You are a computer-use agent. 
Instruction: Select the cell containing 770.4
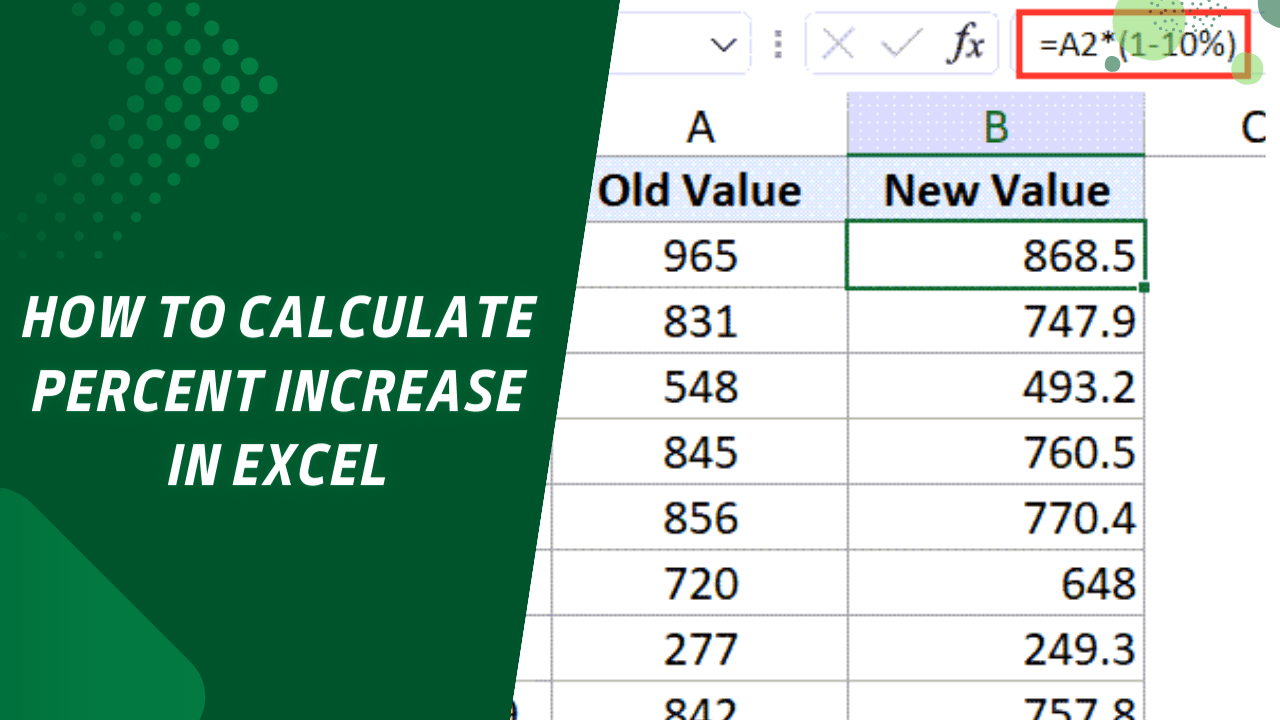(996, 517)
